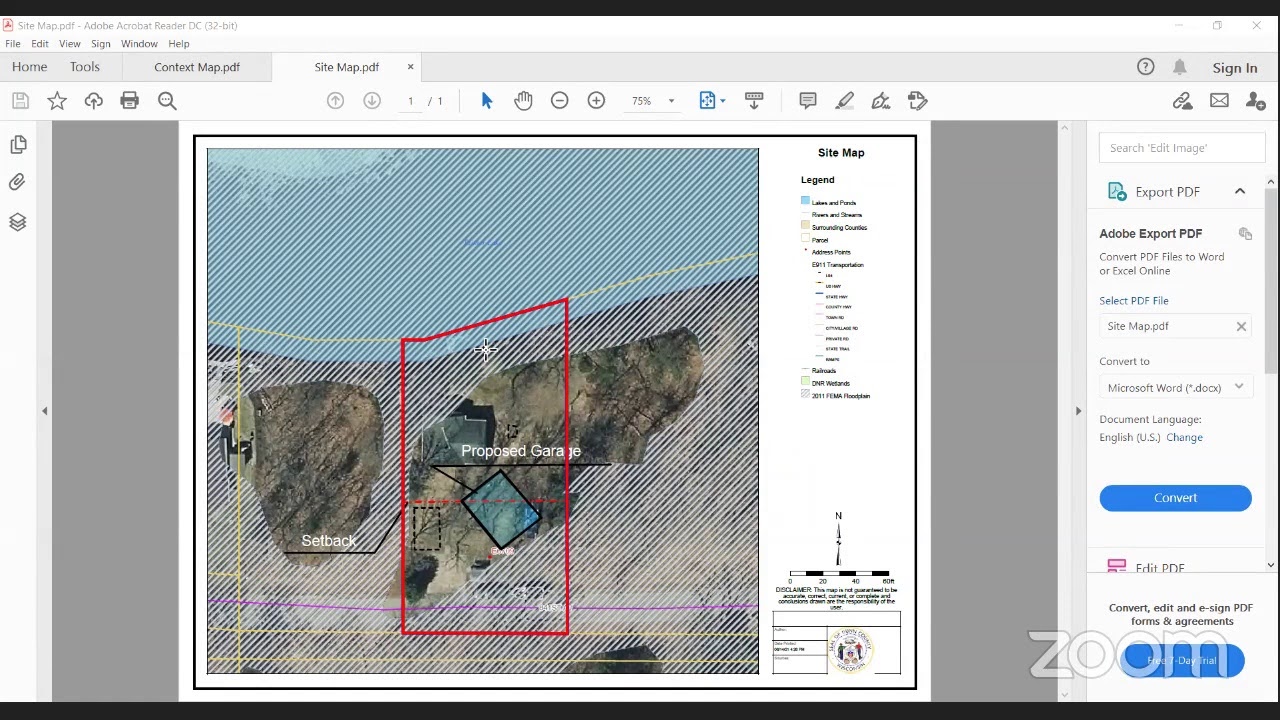Zoom in with the plus icon
Viewport: 1280px width, 720px height.
[596, 100]
